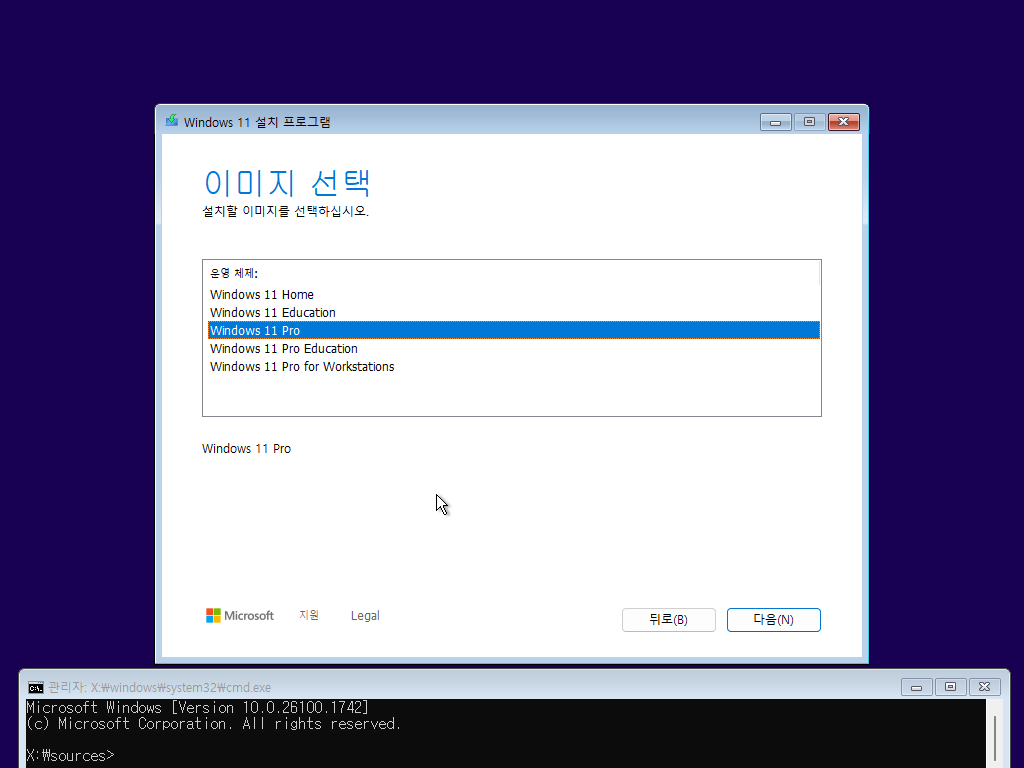Click the restore button on the setup window
Viewport: 1024px width, 768px height.
click(x=809, y=121)
